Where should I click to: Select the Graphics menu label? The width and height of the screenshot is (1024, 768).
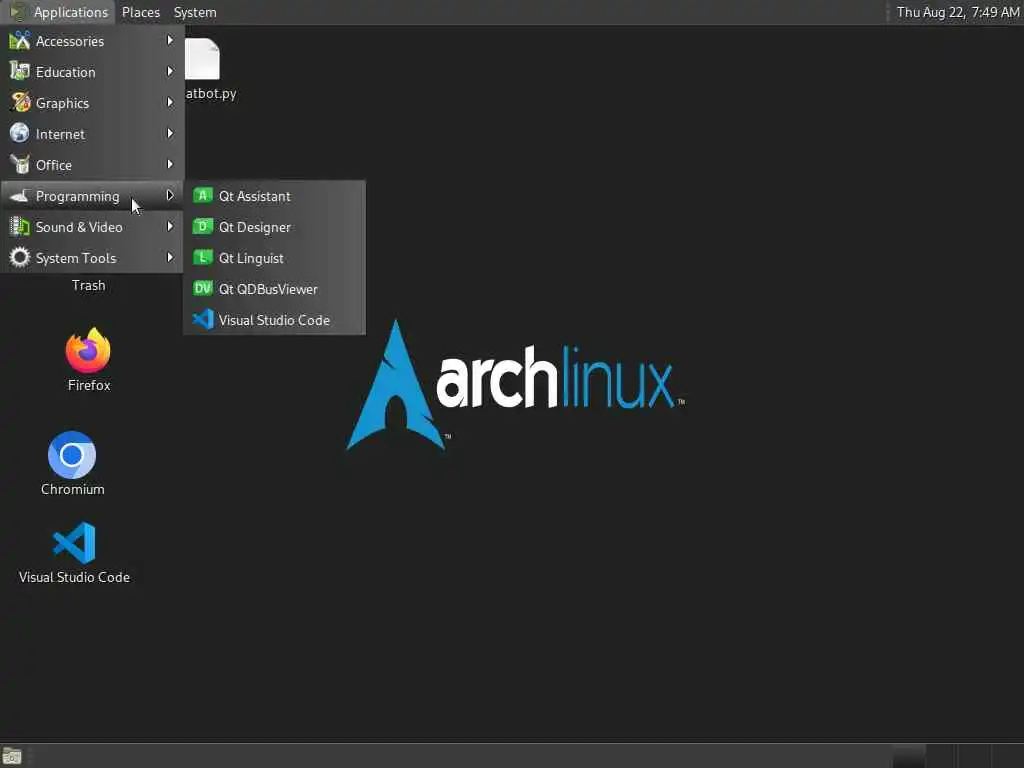point(62,103)
